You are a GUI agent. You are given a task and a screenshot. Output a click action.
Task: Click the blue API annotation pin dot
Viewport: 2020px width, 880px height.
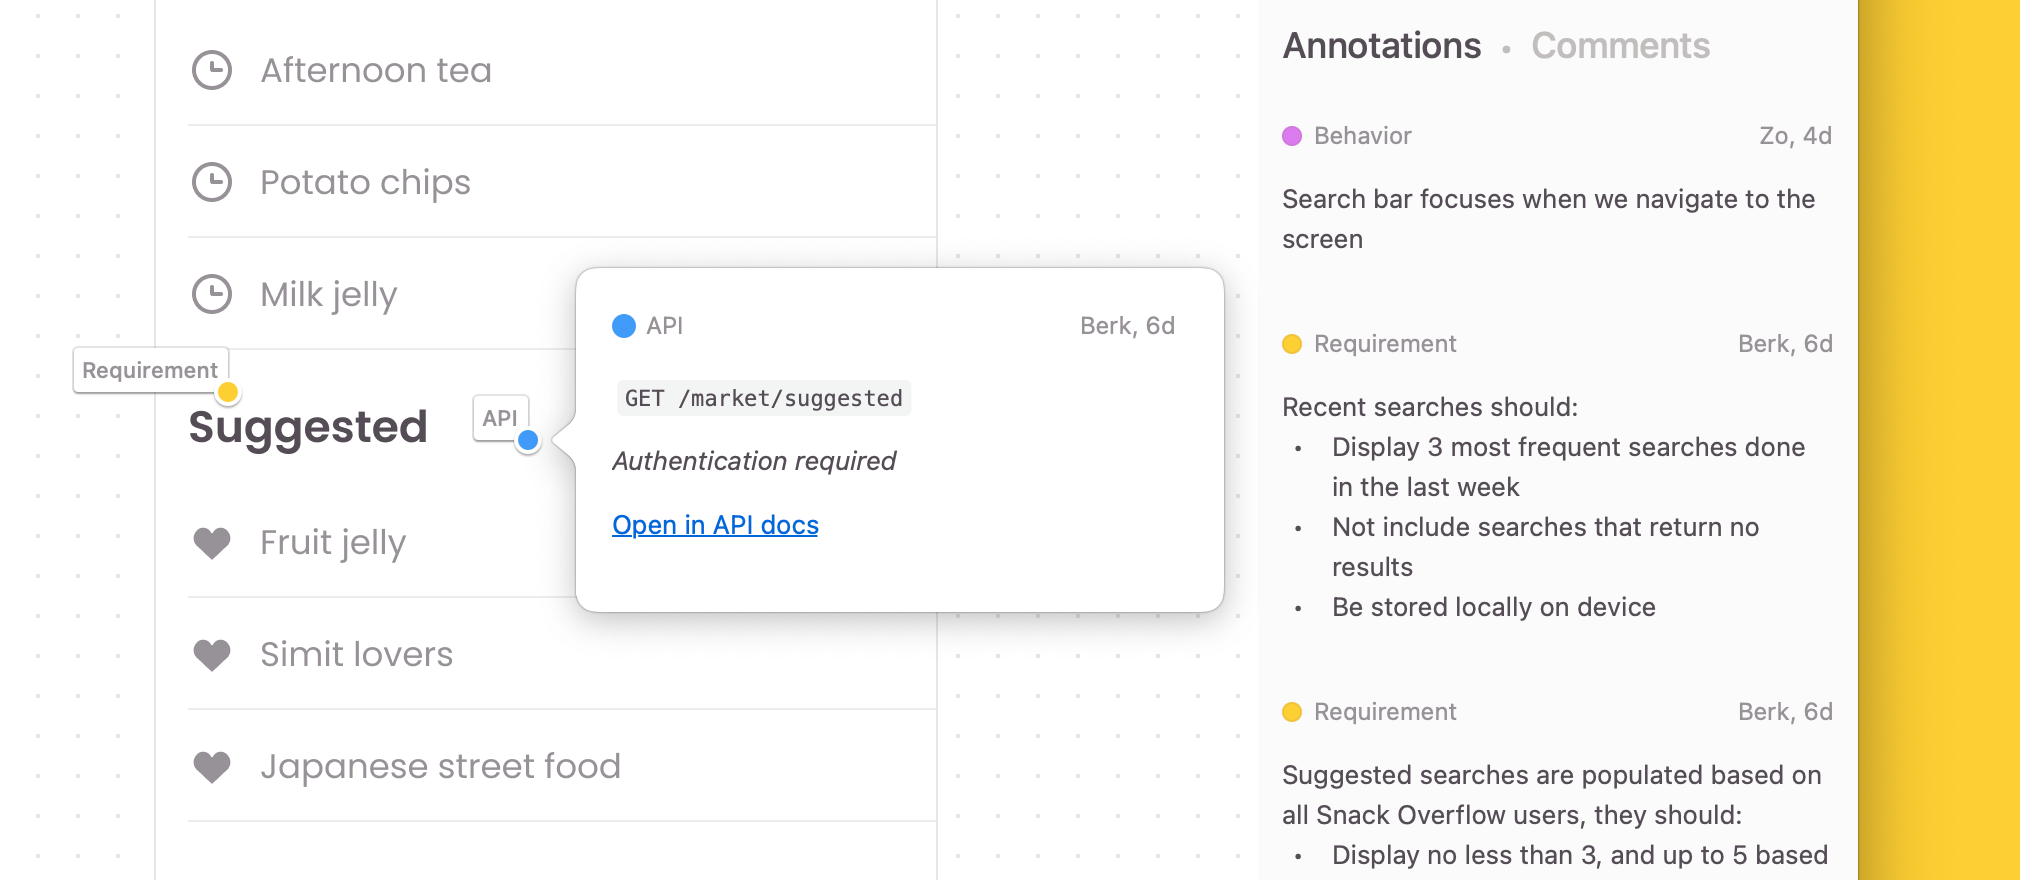[528, 440]
